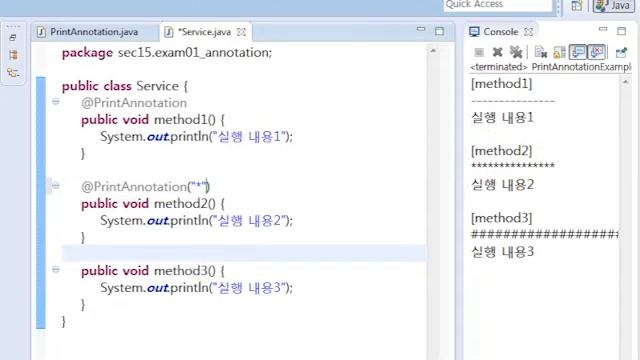640x360 pixels.
Task: Clear the Console output
Action: click(540, 52)
